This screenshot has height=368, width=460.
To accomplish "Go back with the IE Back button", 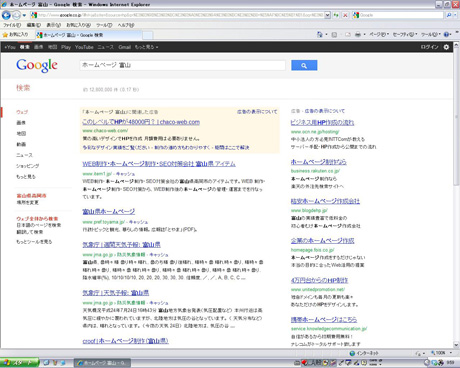I will 6,15.
